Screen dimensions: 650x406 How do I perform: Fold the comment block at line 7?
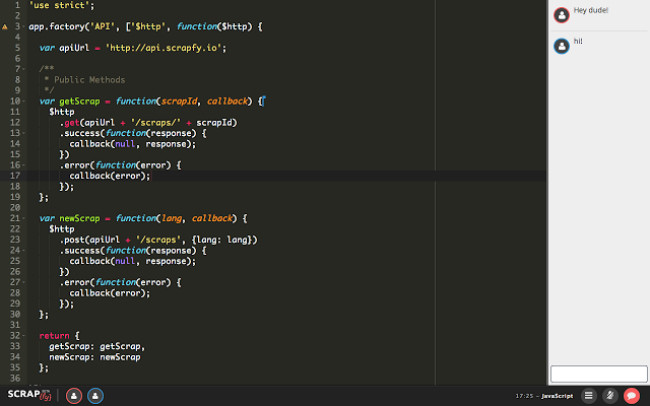pyautogui.click(x=24, y=69)
